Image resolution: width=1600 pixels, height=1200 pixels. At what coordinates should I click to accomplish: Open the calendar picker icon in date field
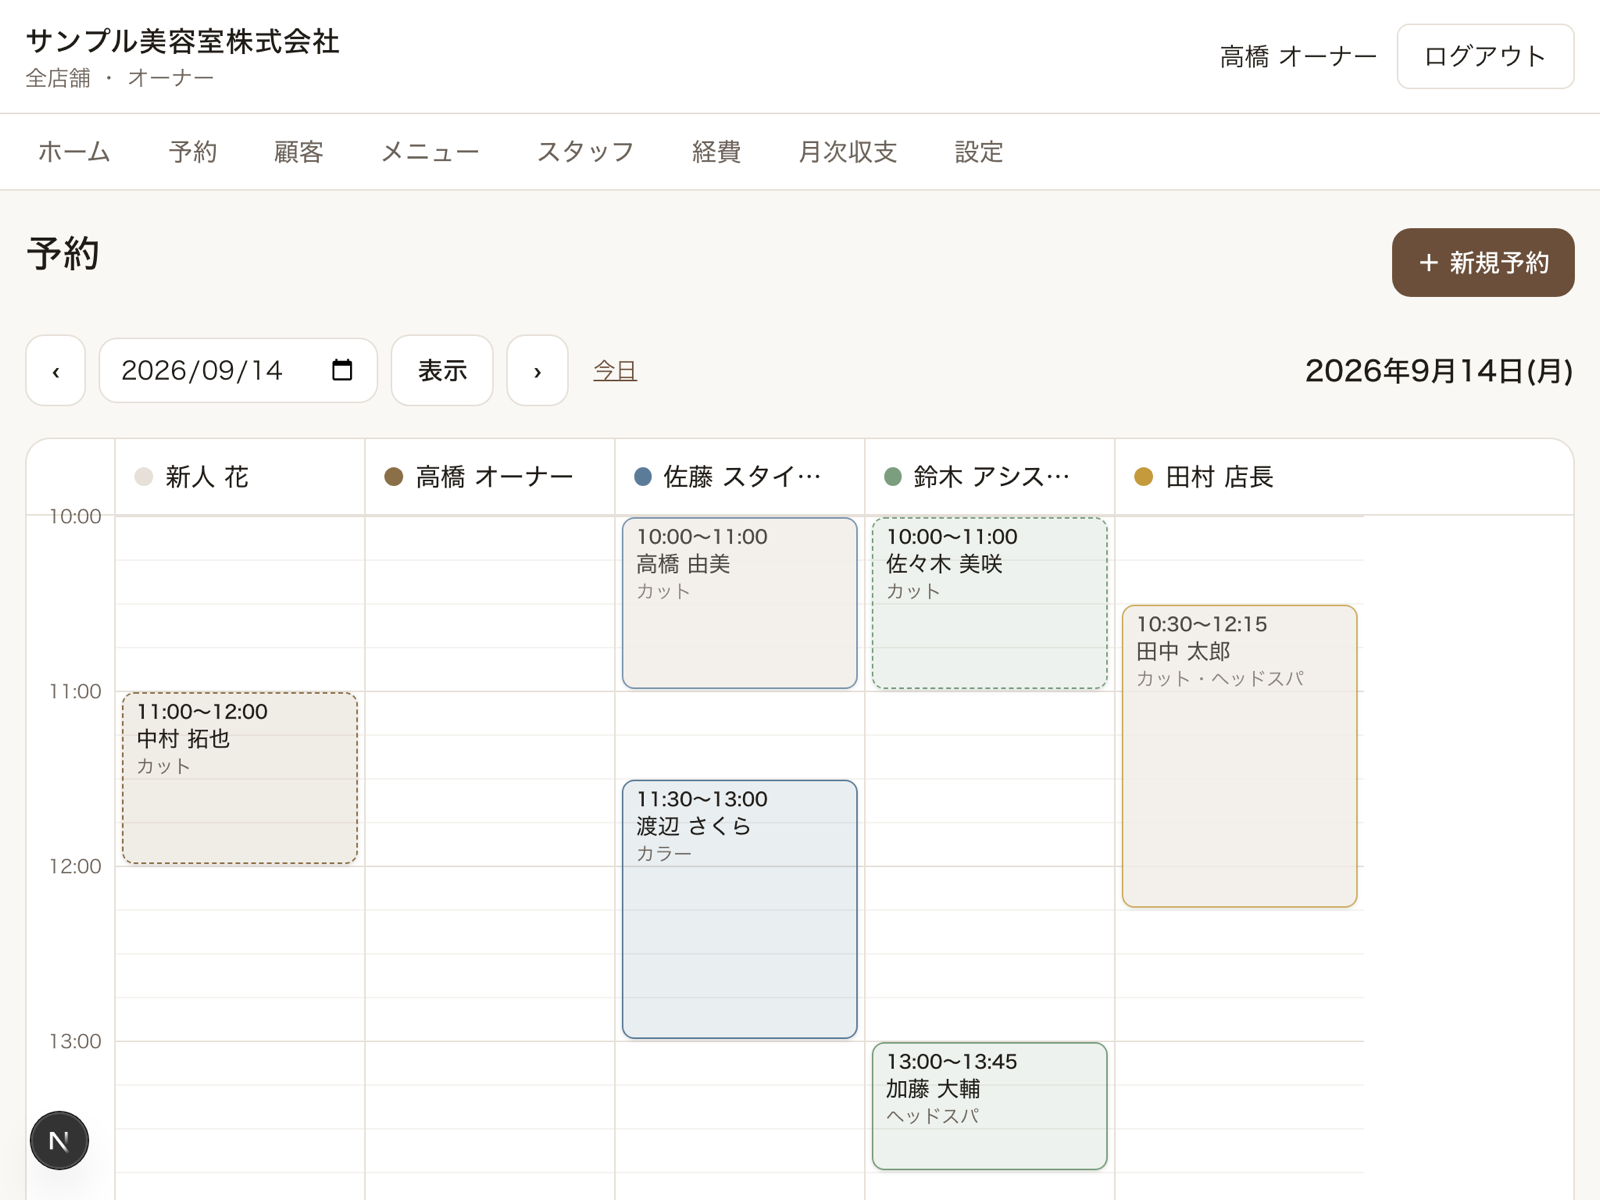[x=342, y=370]
